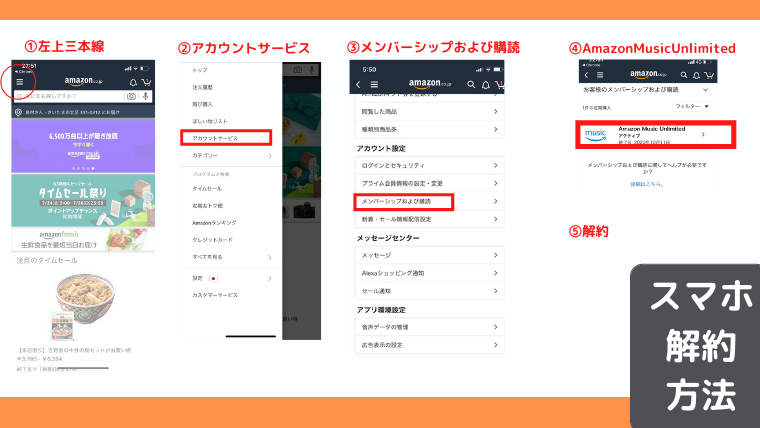Expand the 新着・セール情報配信設定 chevron
This screenshot has width=760, height=428.
click(495, 219)
